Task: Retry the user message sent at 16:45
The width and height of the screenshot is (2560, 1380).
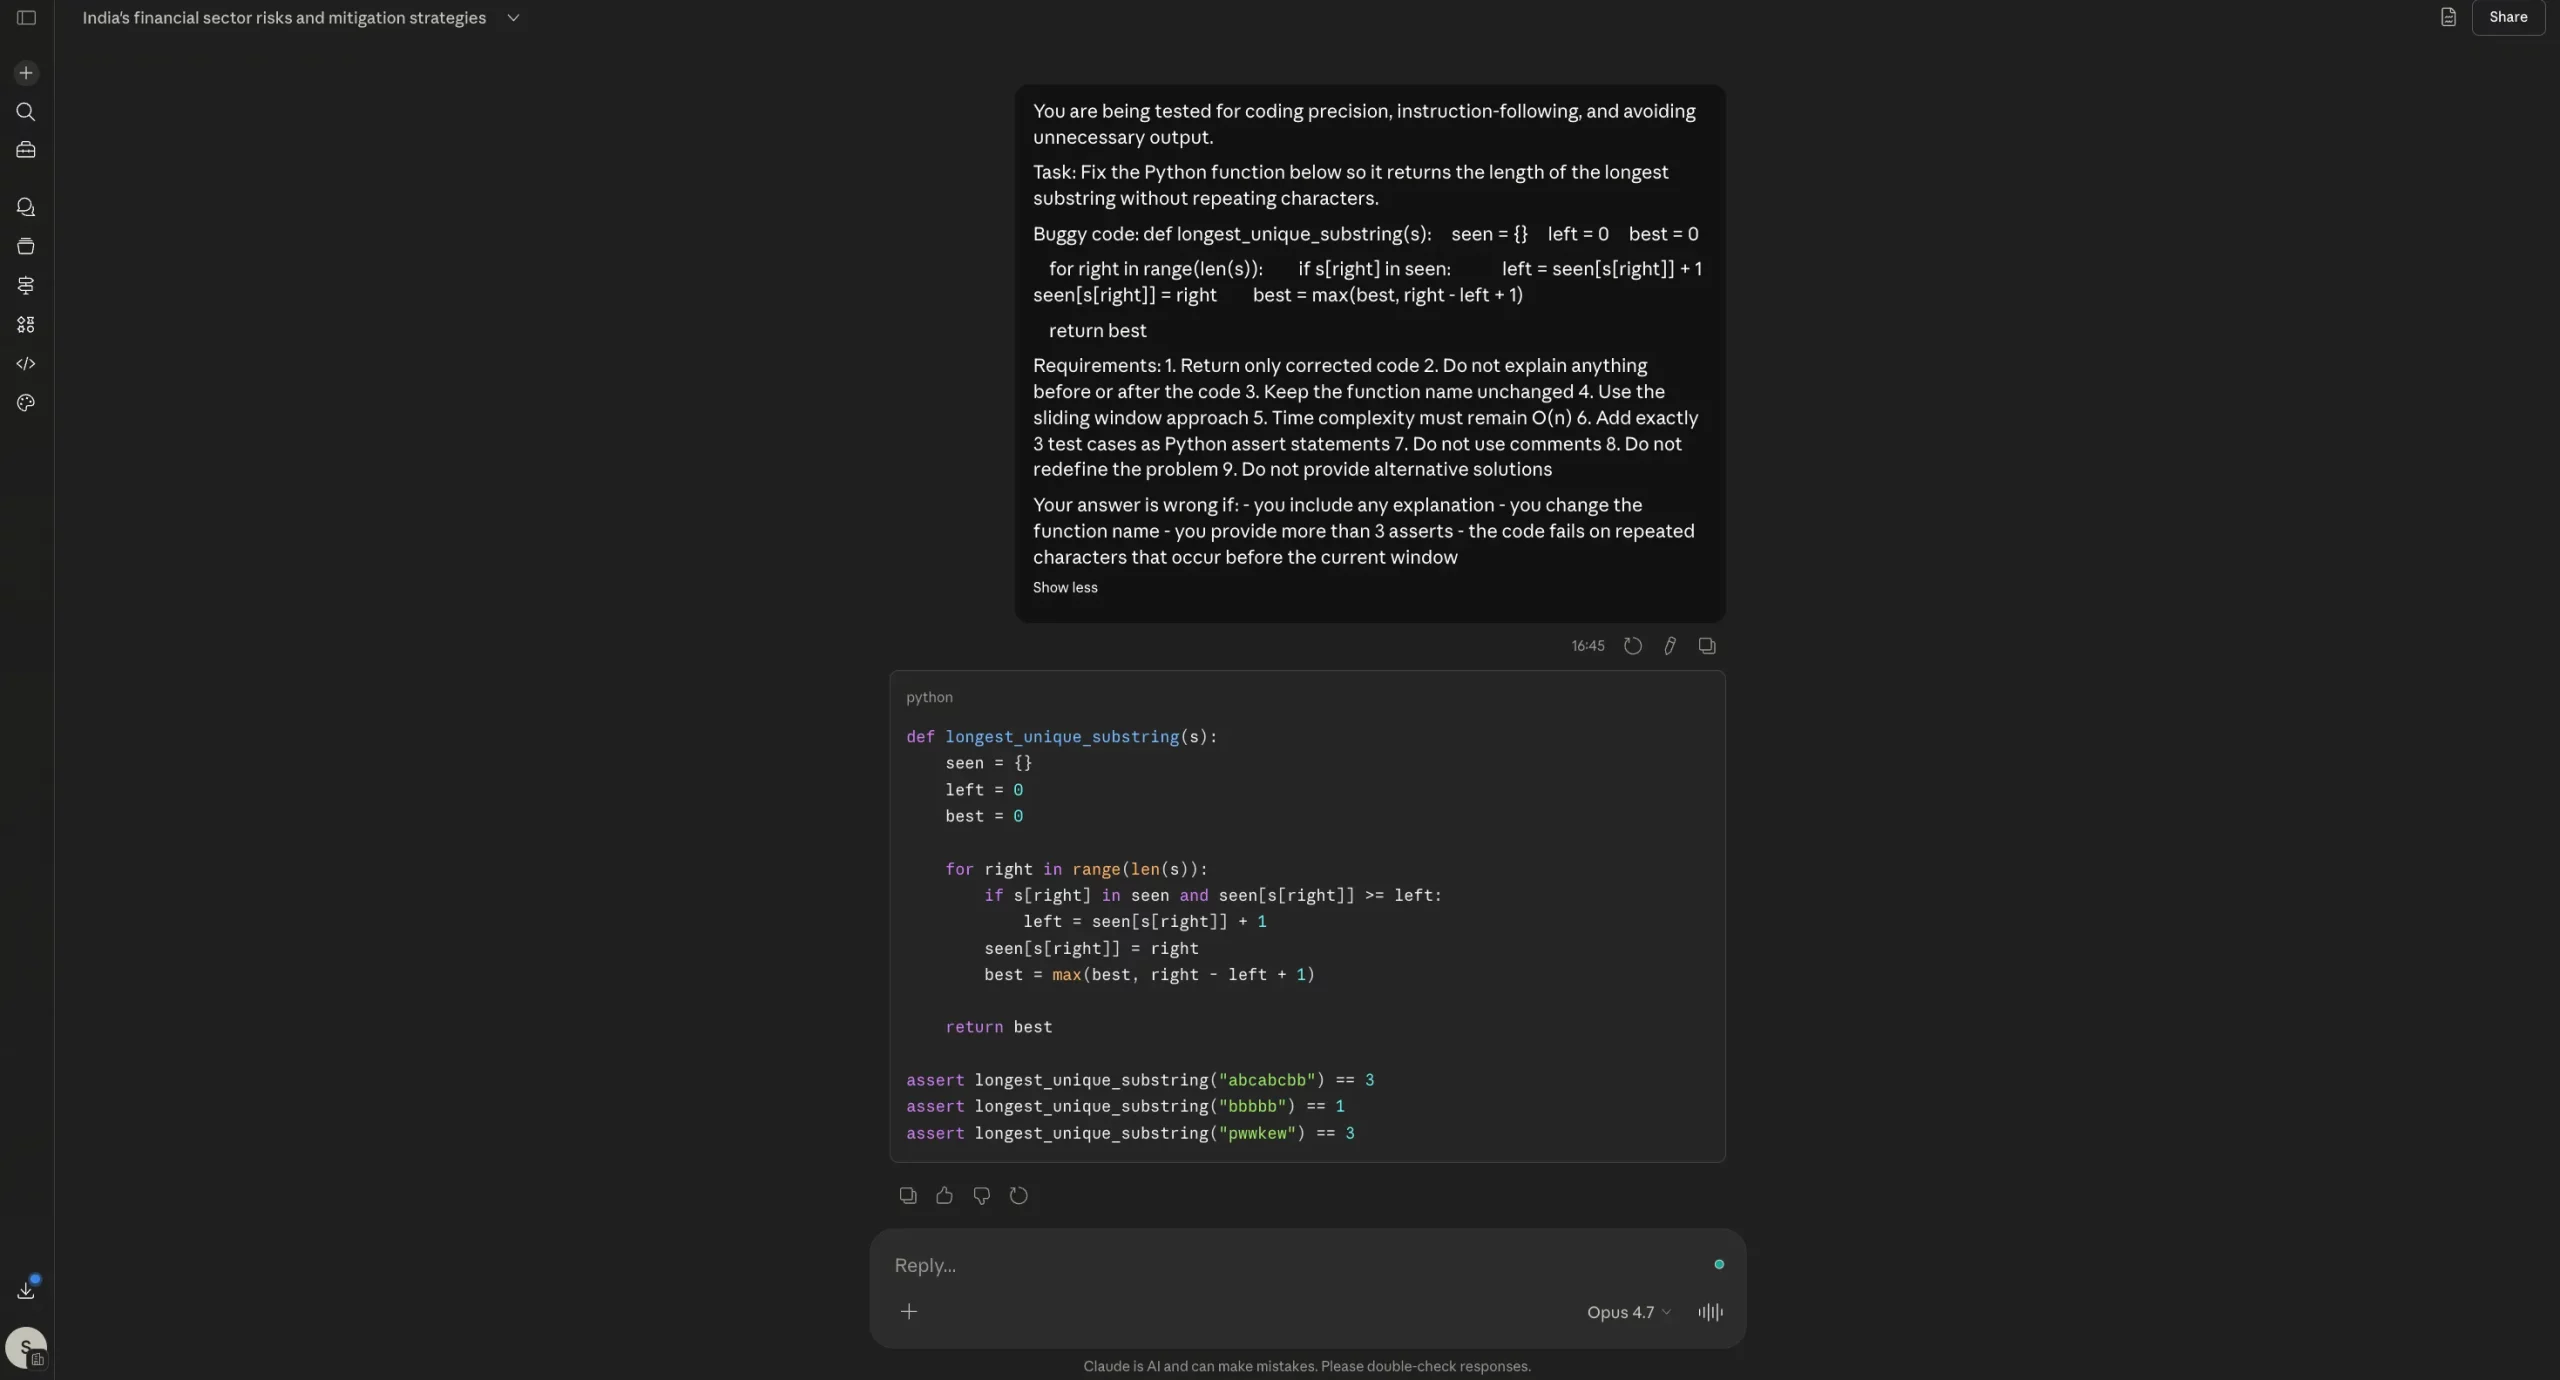Action: (1633, 646)
